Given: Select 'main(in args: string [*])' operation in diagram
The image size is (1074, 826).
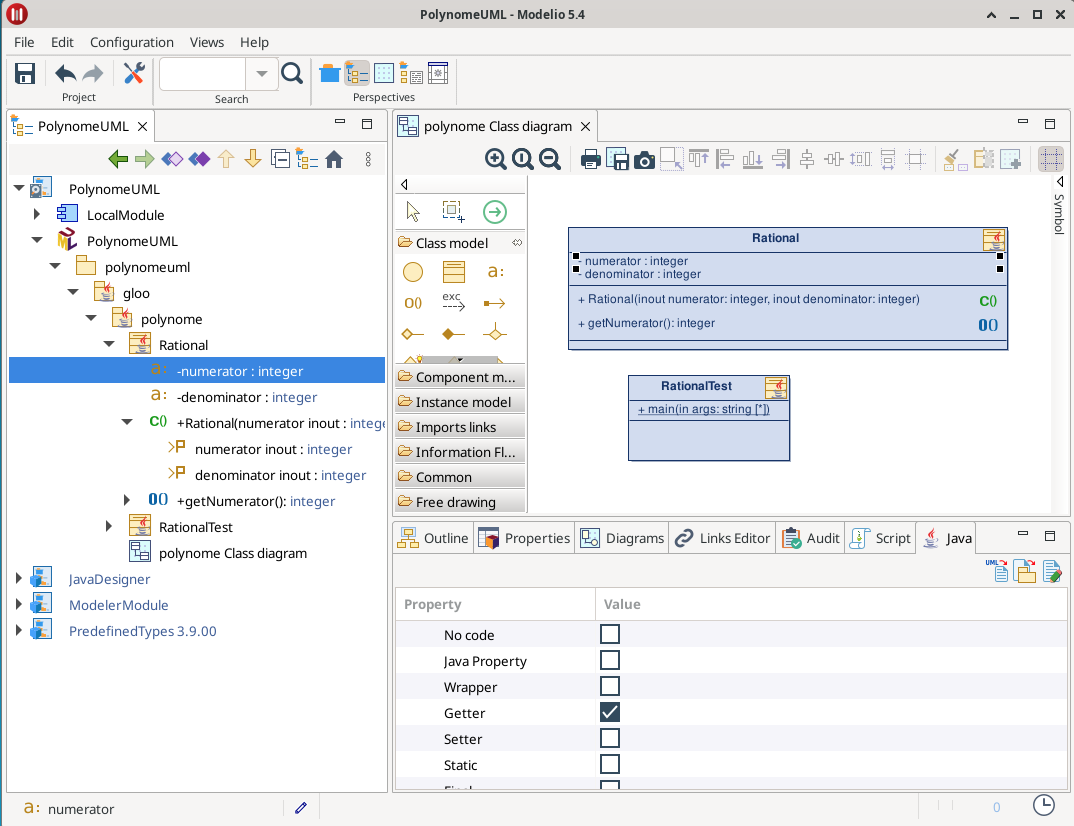Looking at the screenshot, I should (703, 409).
